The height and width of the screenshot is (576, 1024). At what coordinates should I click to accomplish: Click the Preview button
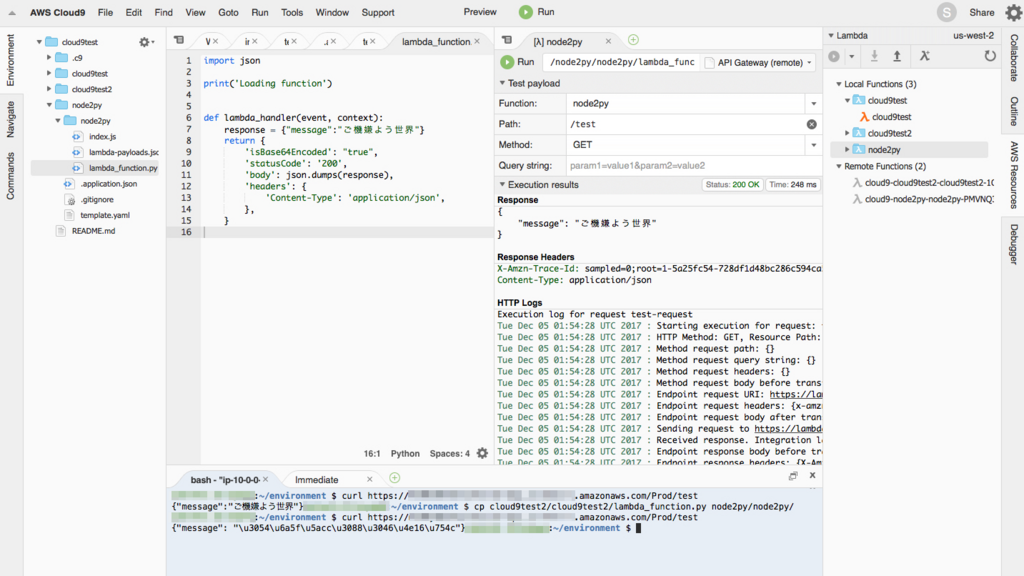click(480, 12)
